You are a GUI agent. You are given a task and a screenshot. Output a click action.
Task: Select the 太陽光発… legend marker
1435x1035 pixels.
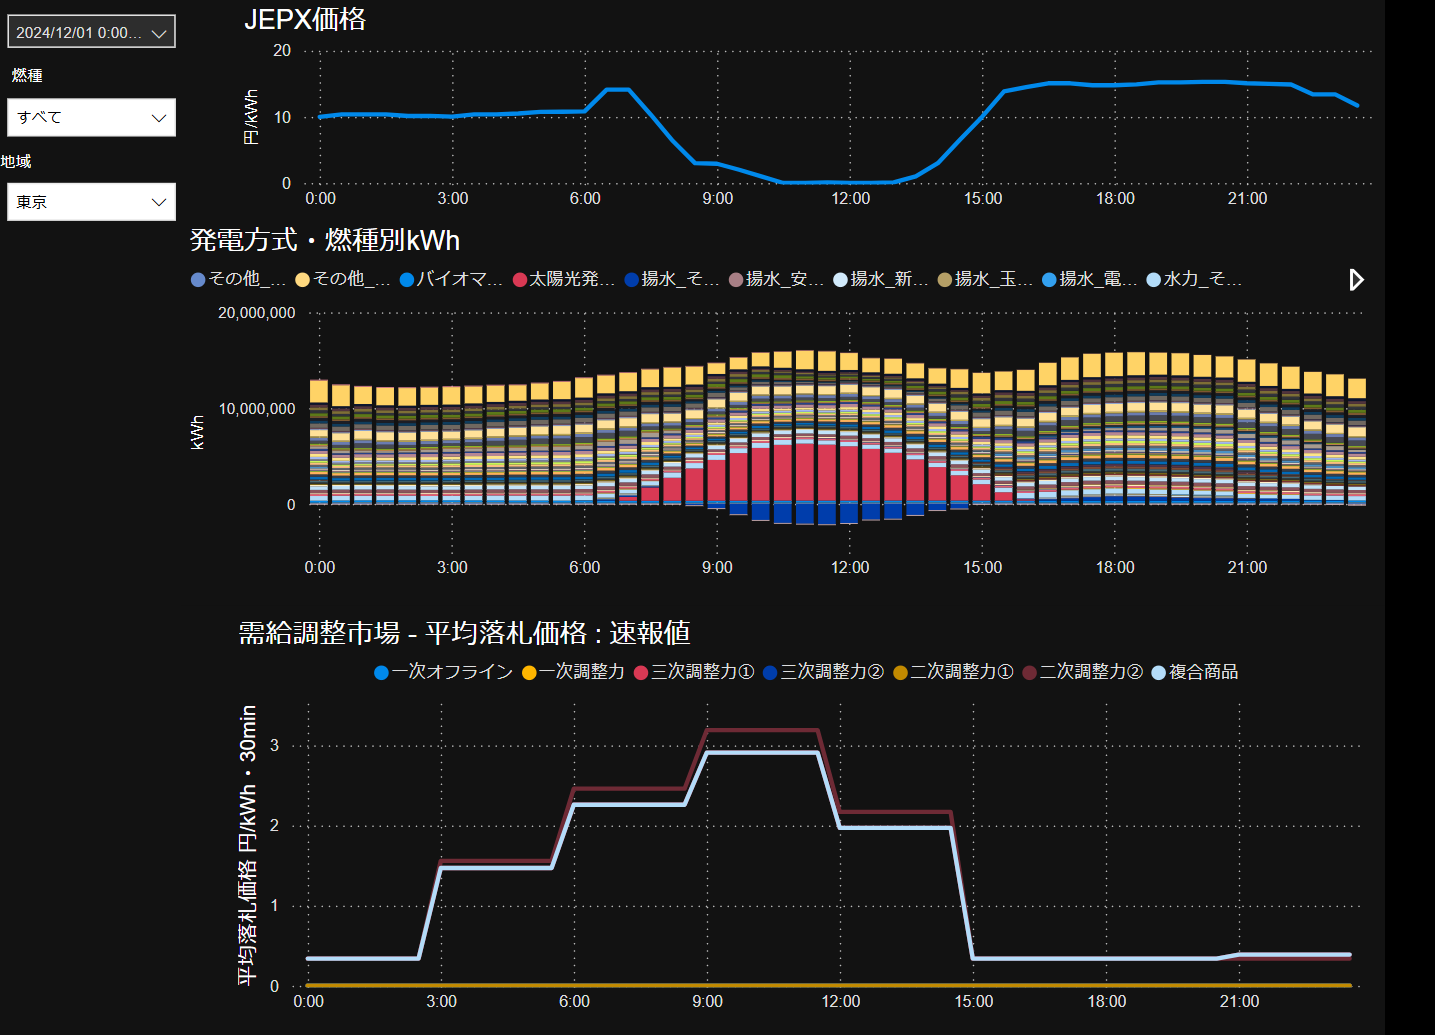[x=520, y=280]
